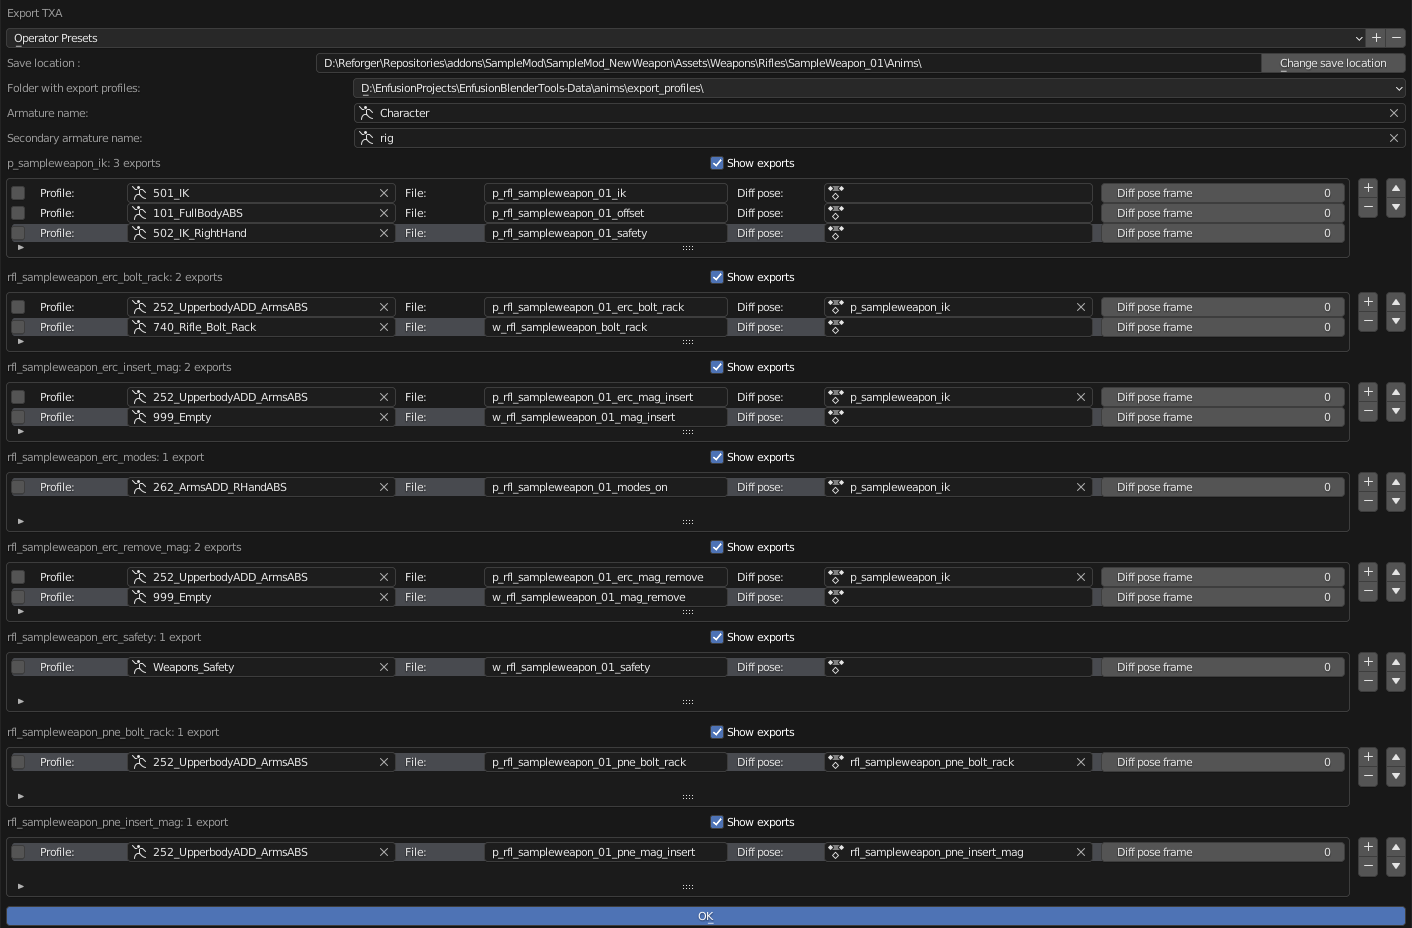Click the armature icon in the Character name field
Image resolution: width=1412 pixels, height=928 pixels.
(366, 113)
